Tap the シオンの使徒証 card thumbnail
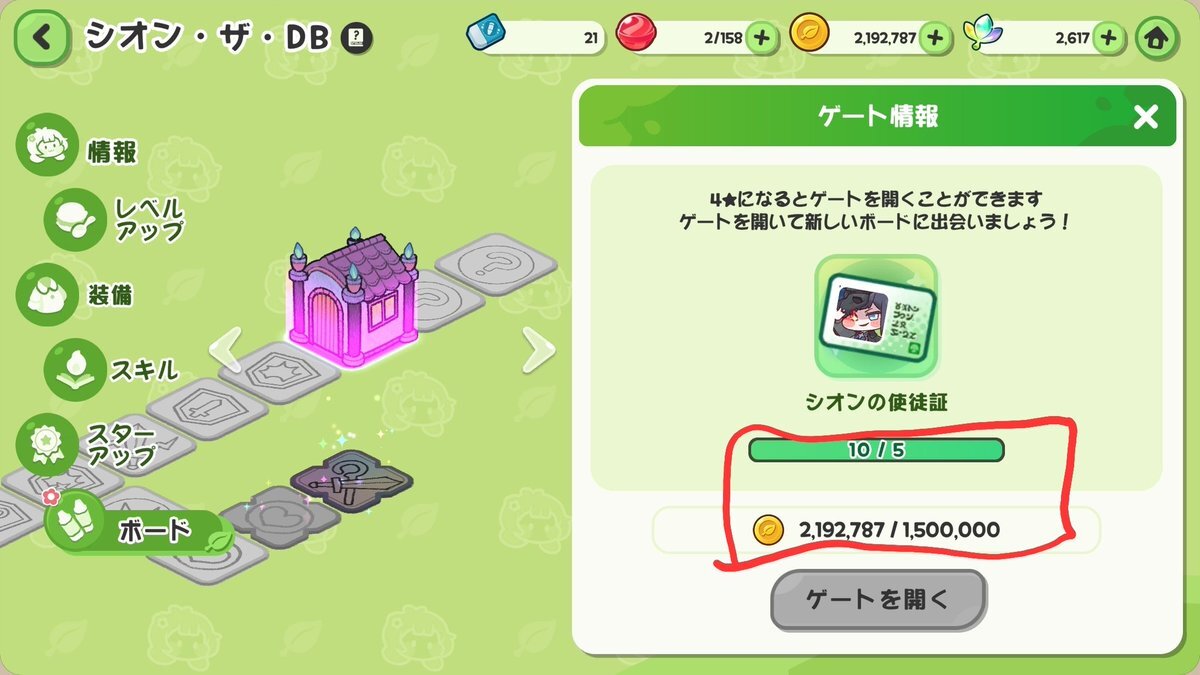This screenshot has height=675, width=1200. click(x=876, y=317)
